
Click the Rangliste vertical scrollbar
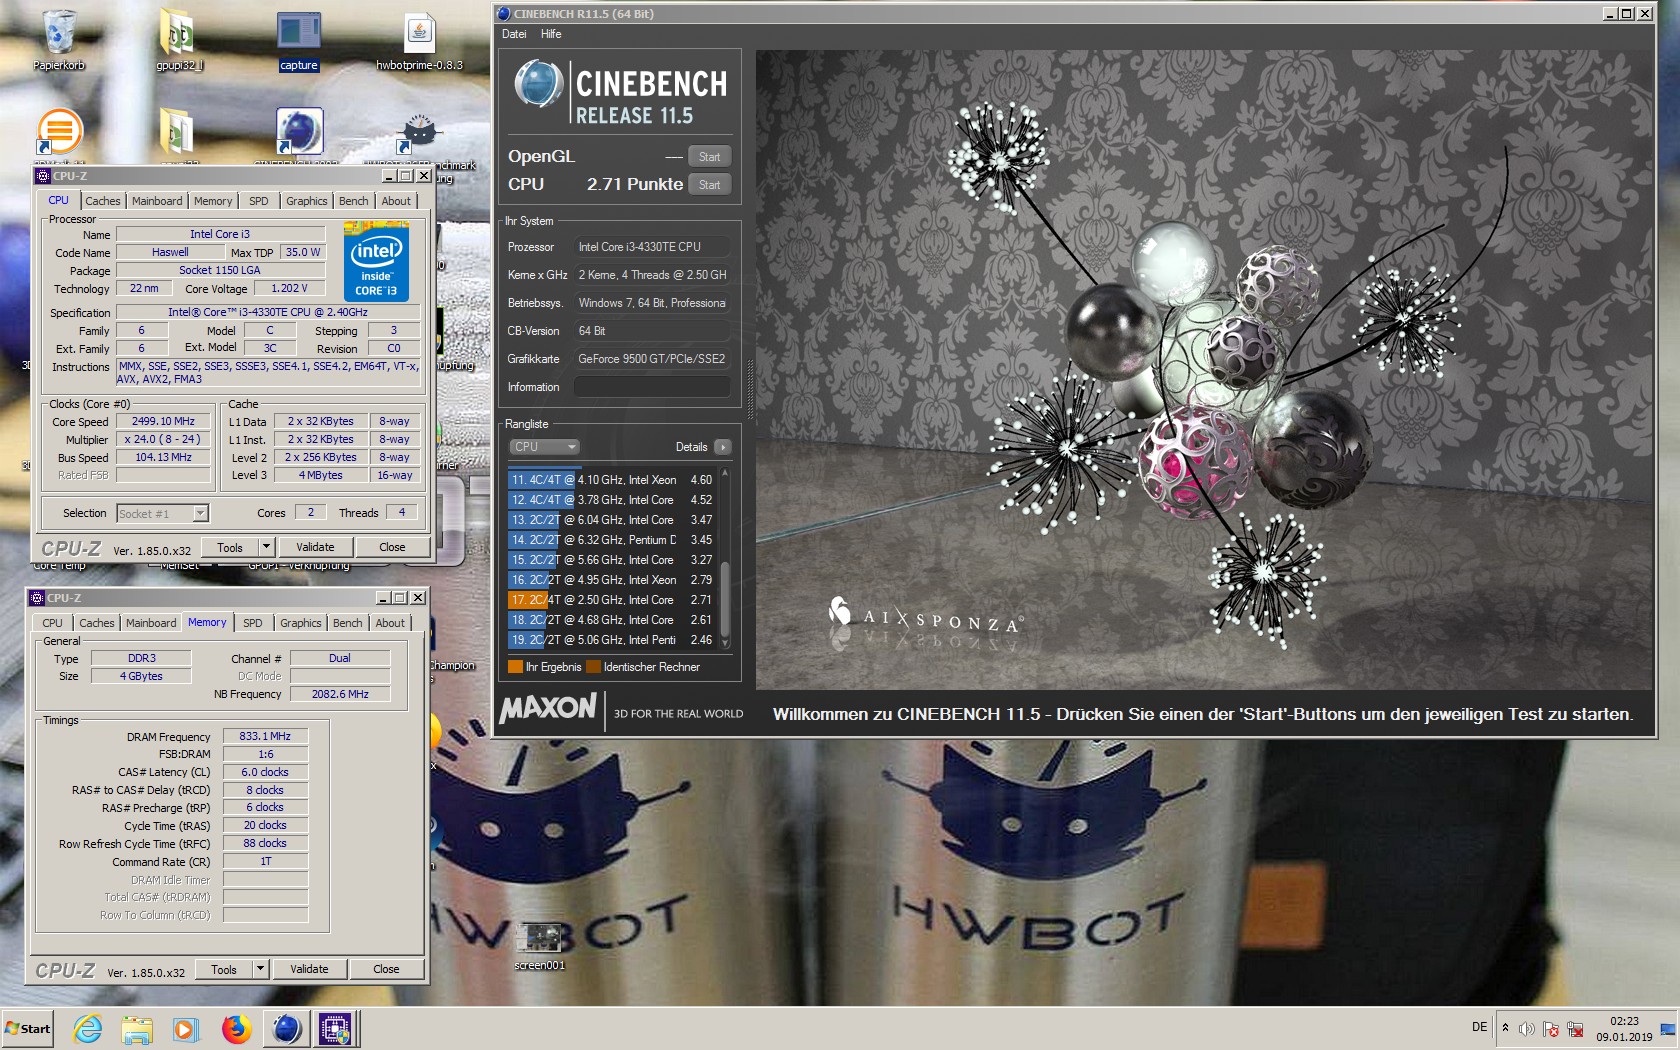point(725,560)
